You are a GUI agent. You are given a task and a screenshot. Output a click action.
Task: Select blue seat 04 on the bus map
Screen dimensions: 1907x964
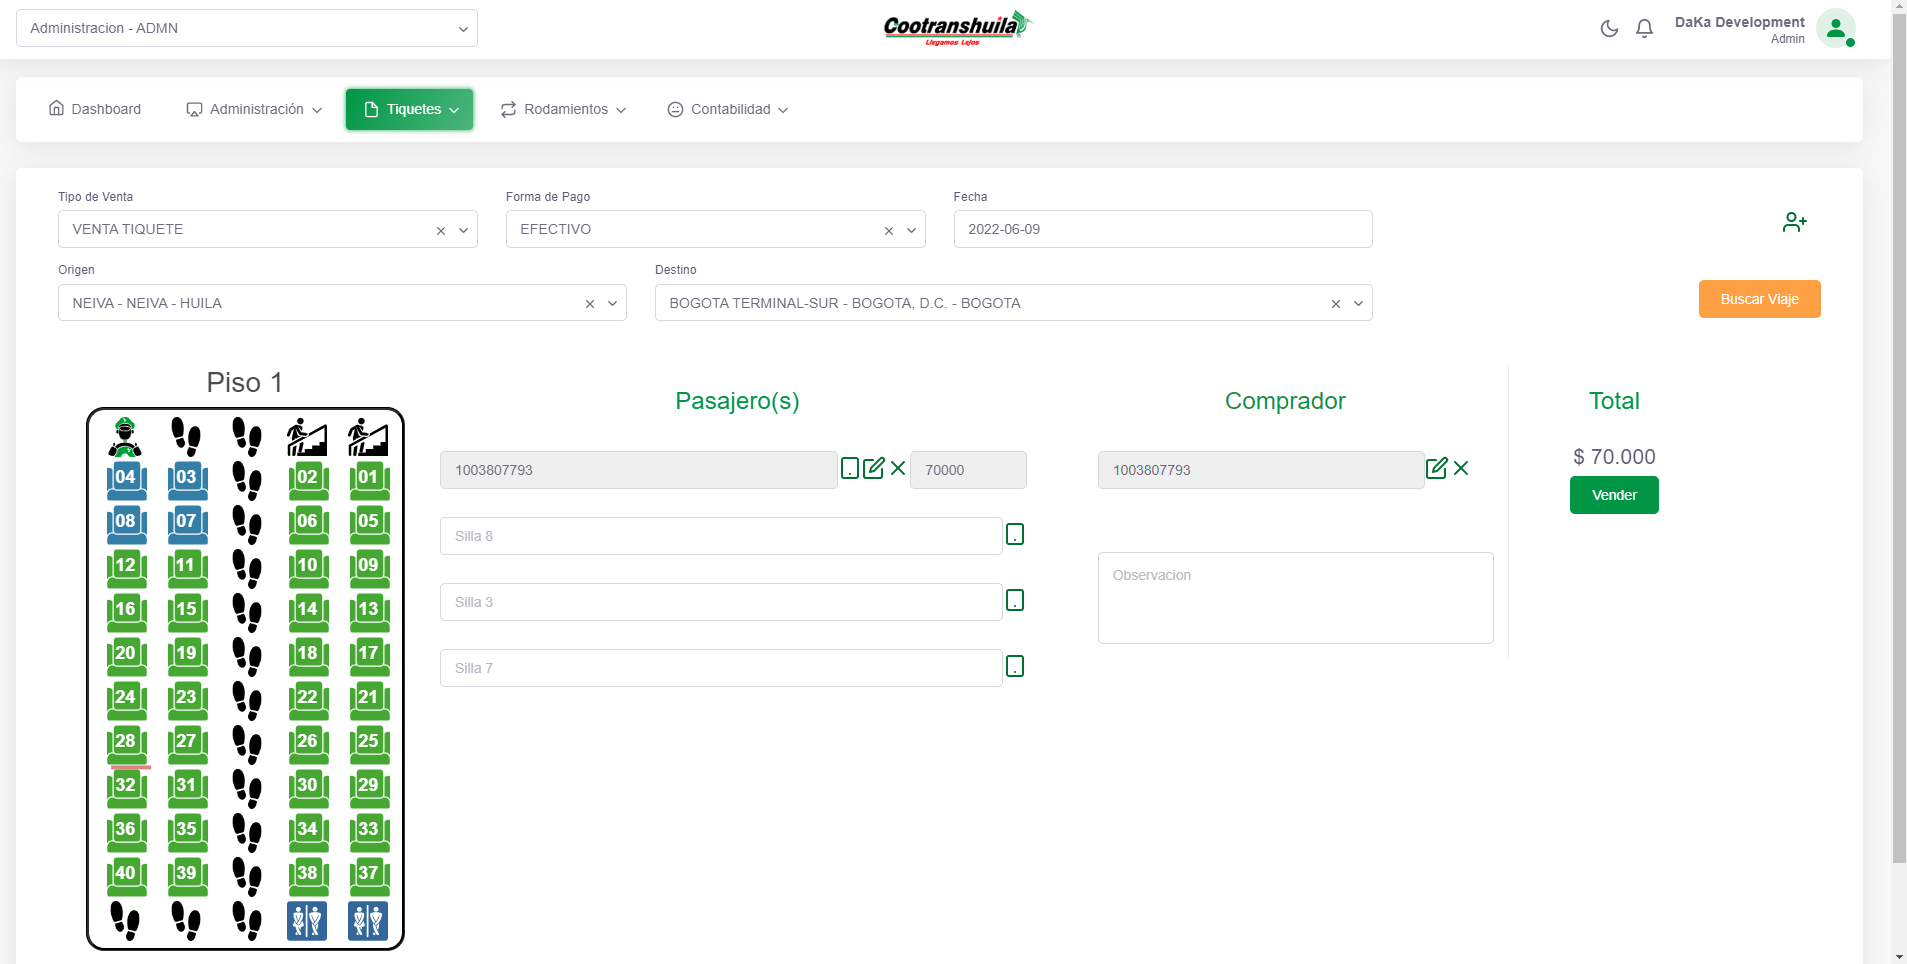[x=126, y=479]
